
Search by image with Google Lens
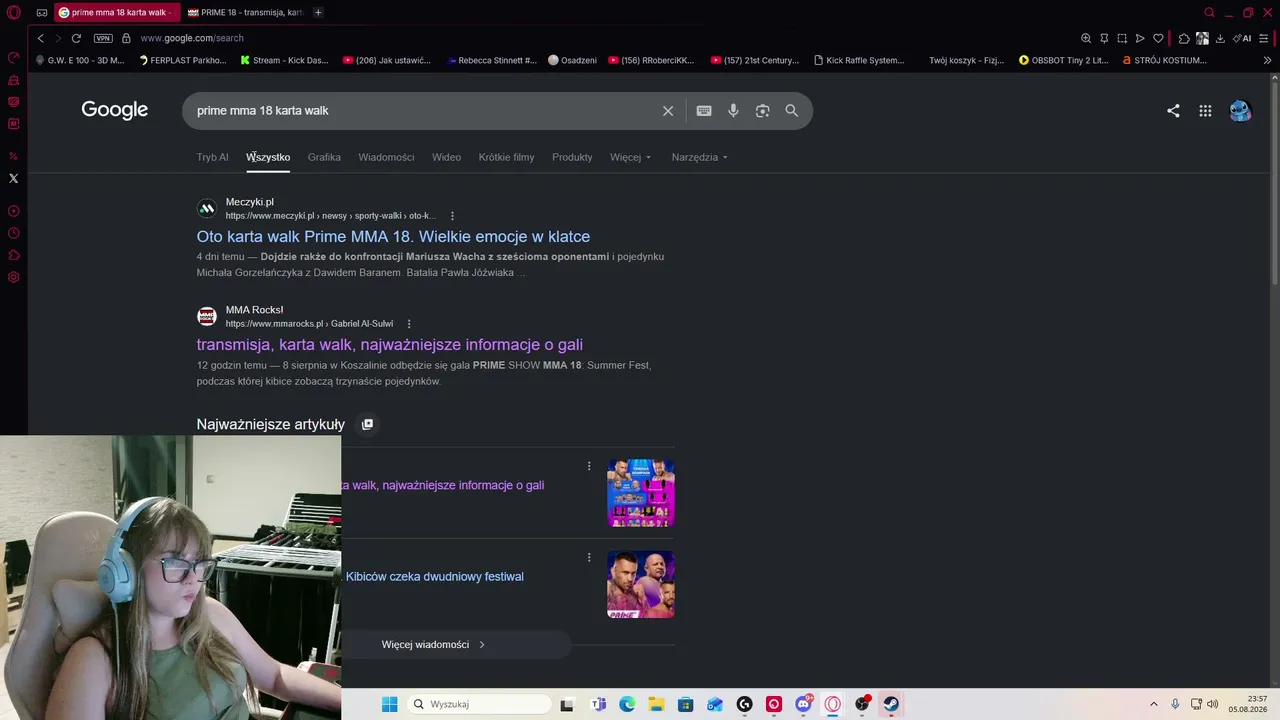(762, 111)
